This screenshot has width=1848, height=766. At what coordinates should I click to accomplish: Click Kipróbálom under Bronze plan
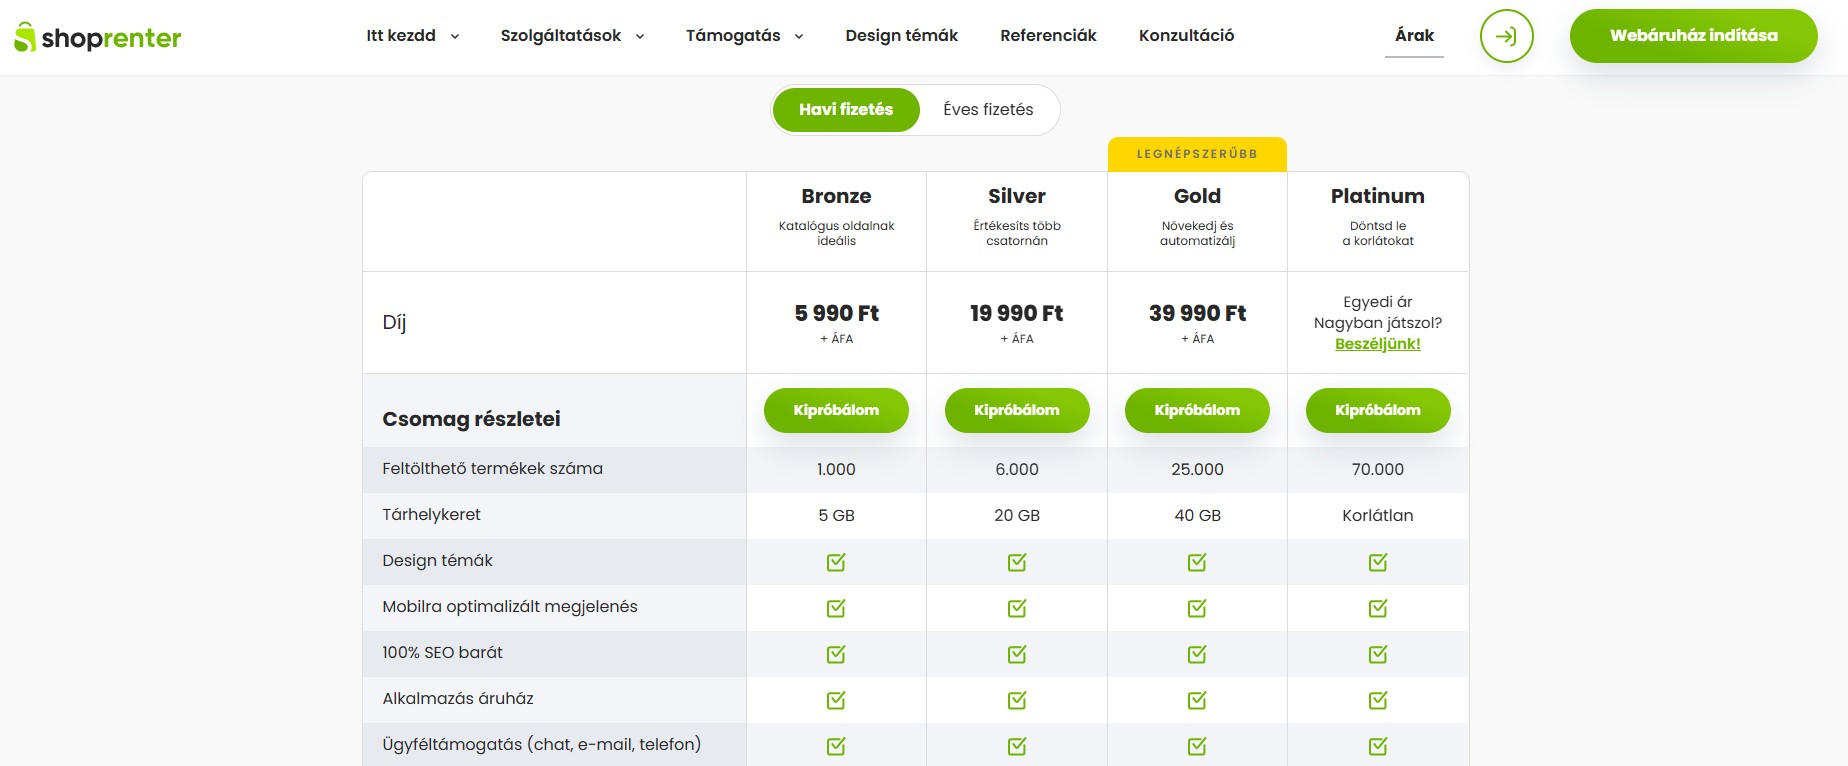click(x=836, y=410)
